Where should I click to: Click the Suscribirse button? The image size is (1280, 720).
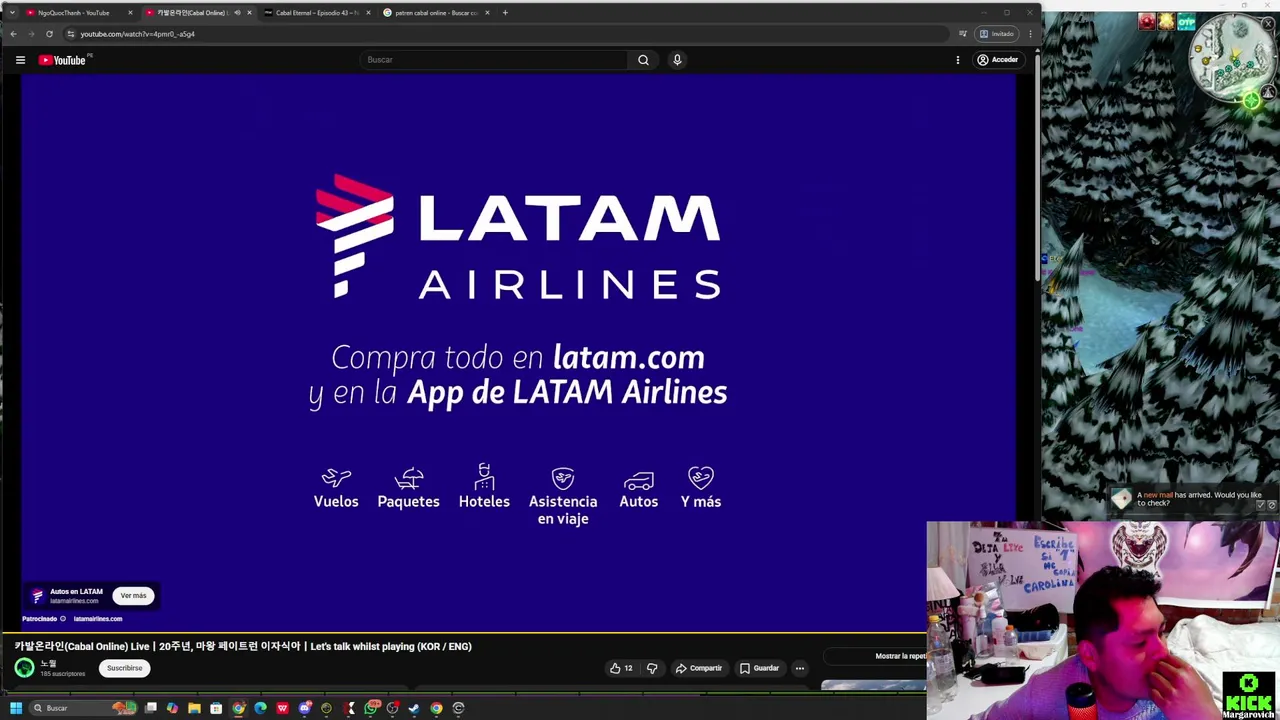pyautogui.click(x=125, y=668)
